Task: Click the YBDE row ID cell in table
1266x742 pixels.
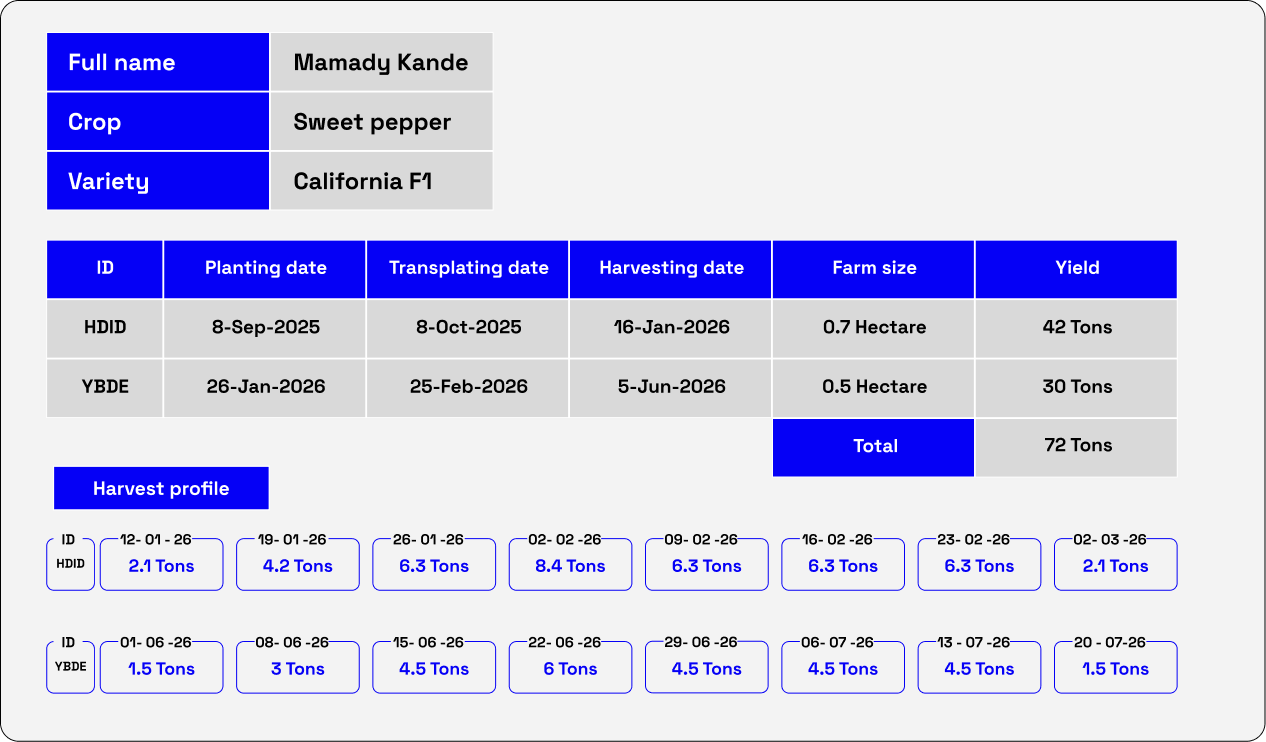Action: coord(105,387)
